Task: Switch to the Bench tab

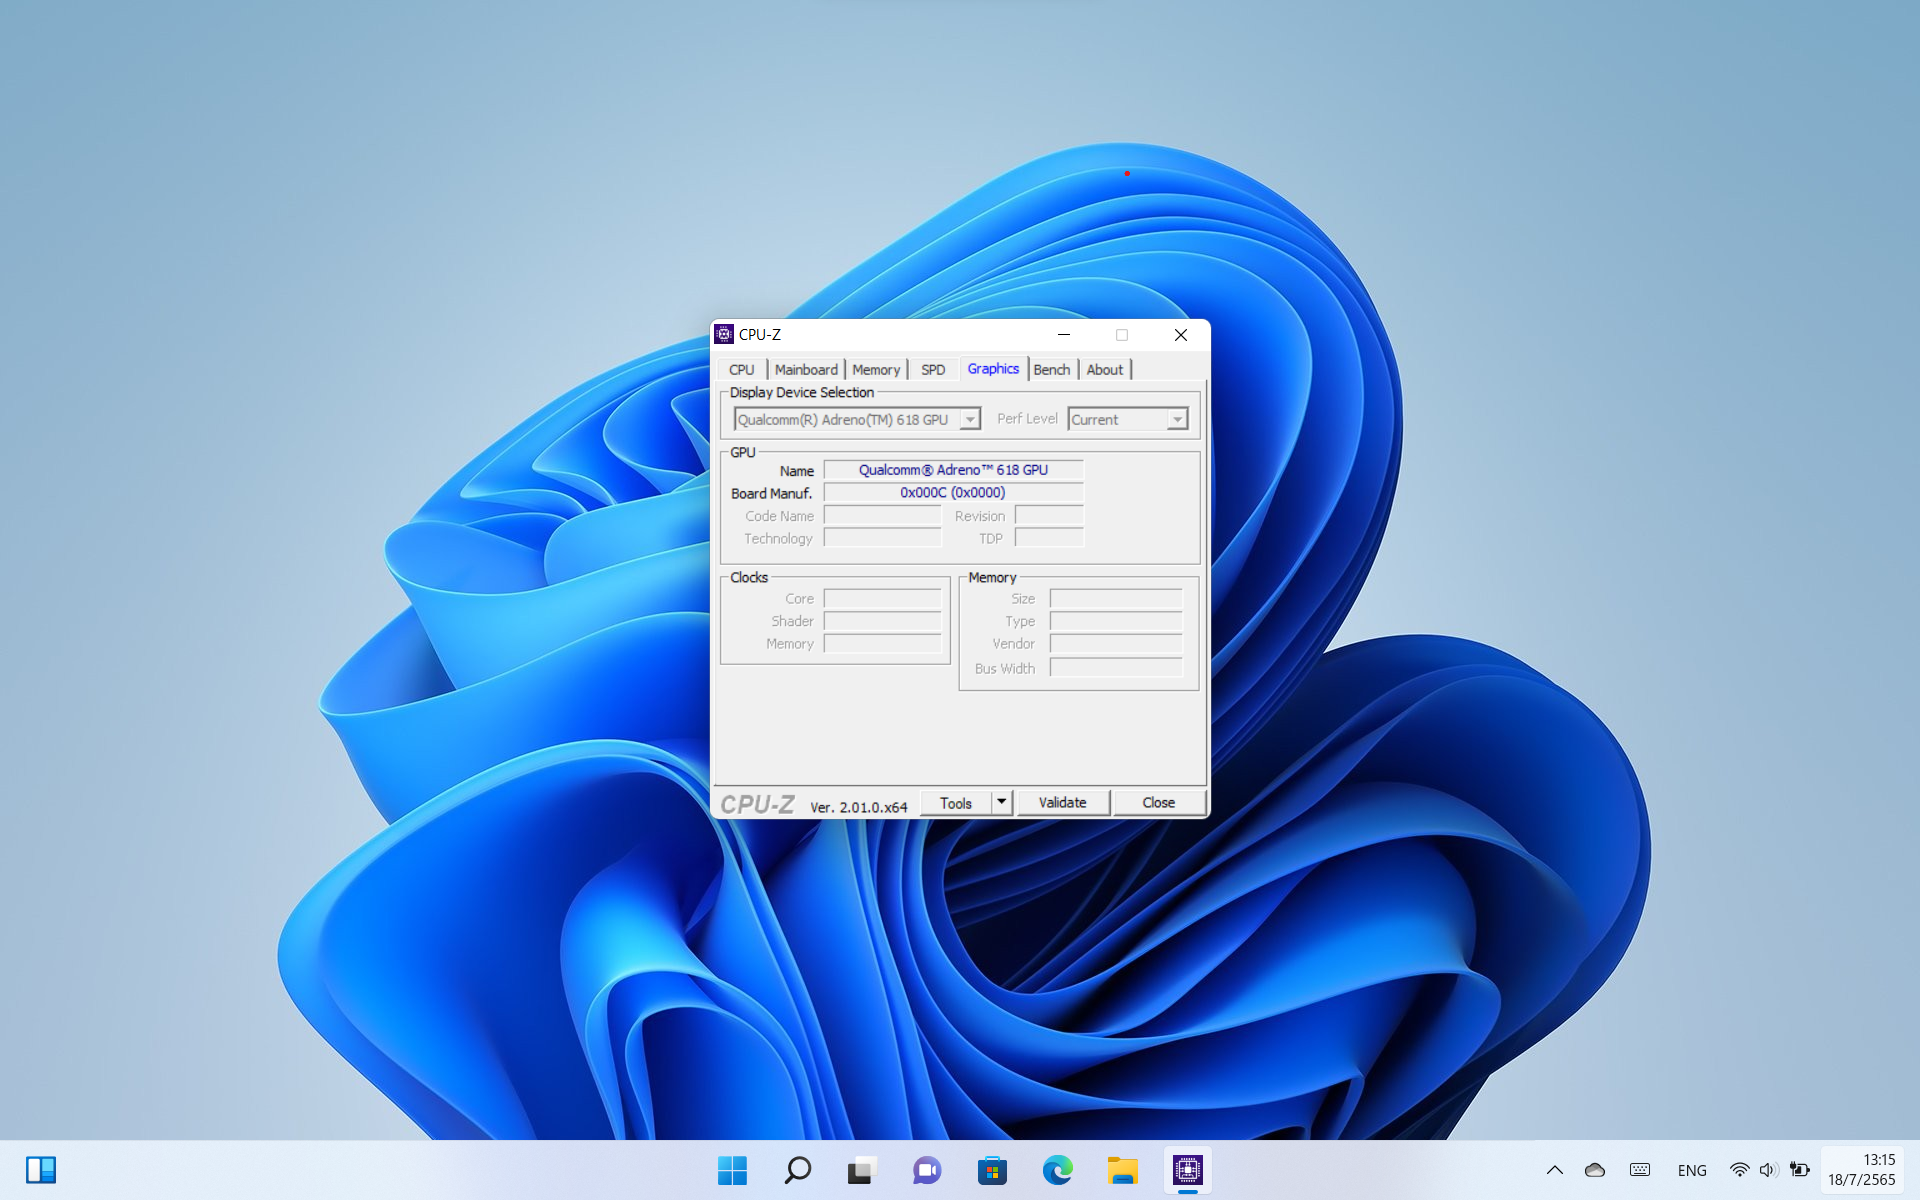Action: click(x=1051, y=370)
